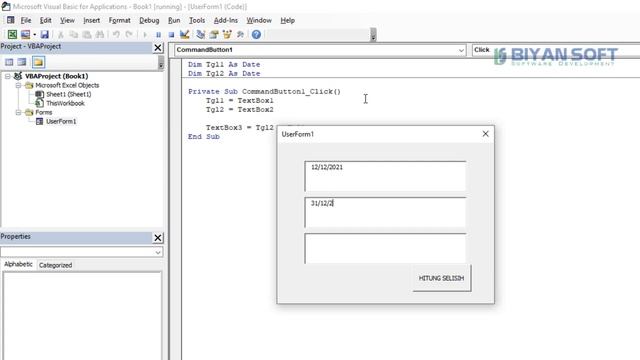Open Toolbox toolbar icon
The width and height of the screenshot is (640, 360).
[240, 35]
